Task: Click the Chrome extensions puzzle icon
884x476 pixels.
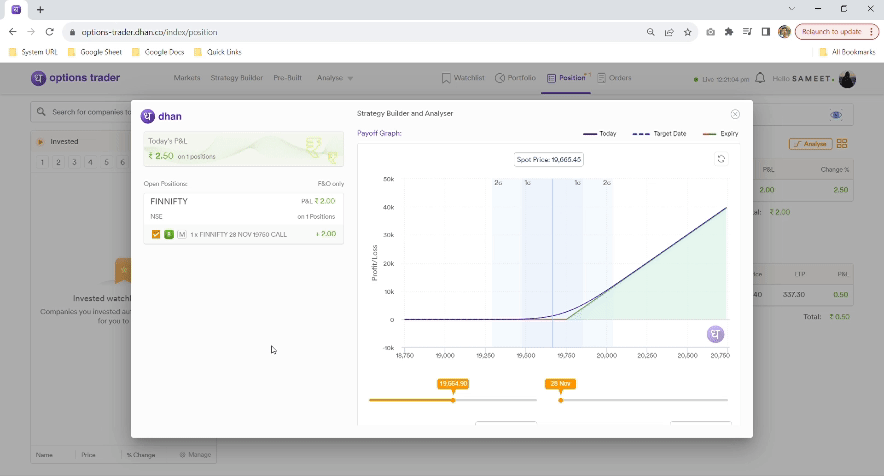Action: click(729, 32)
